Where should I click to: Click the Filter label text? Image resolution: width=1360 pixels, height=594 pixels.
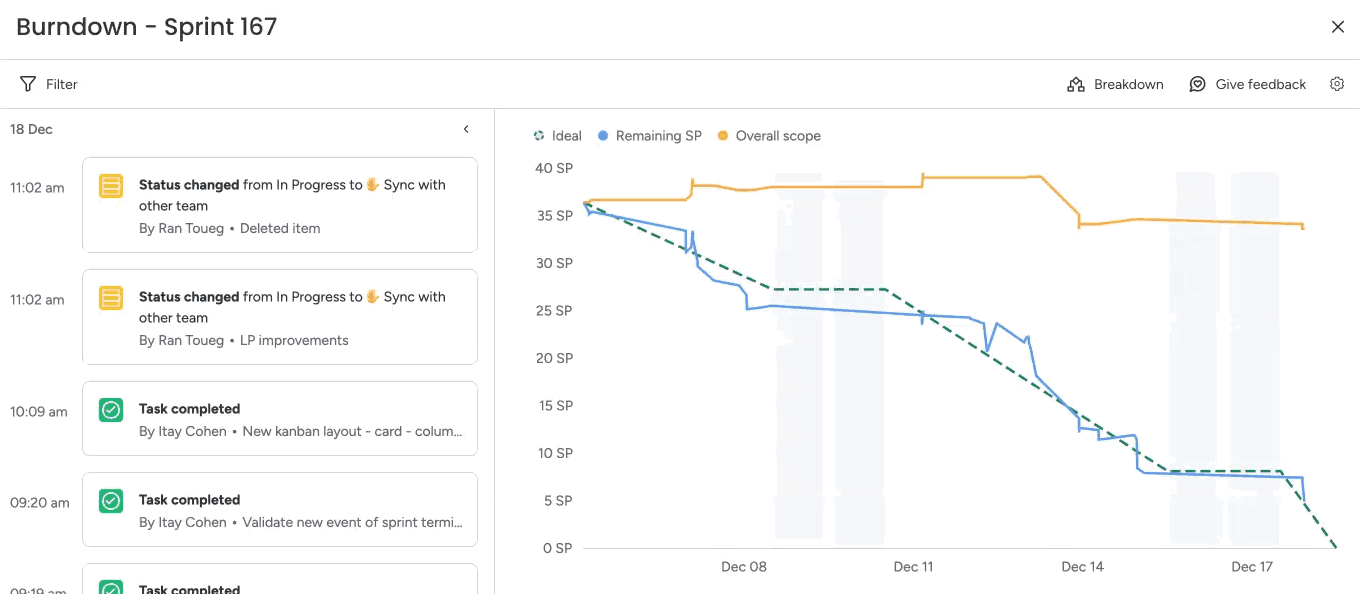click(x=62, y=84)
